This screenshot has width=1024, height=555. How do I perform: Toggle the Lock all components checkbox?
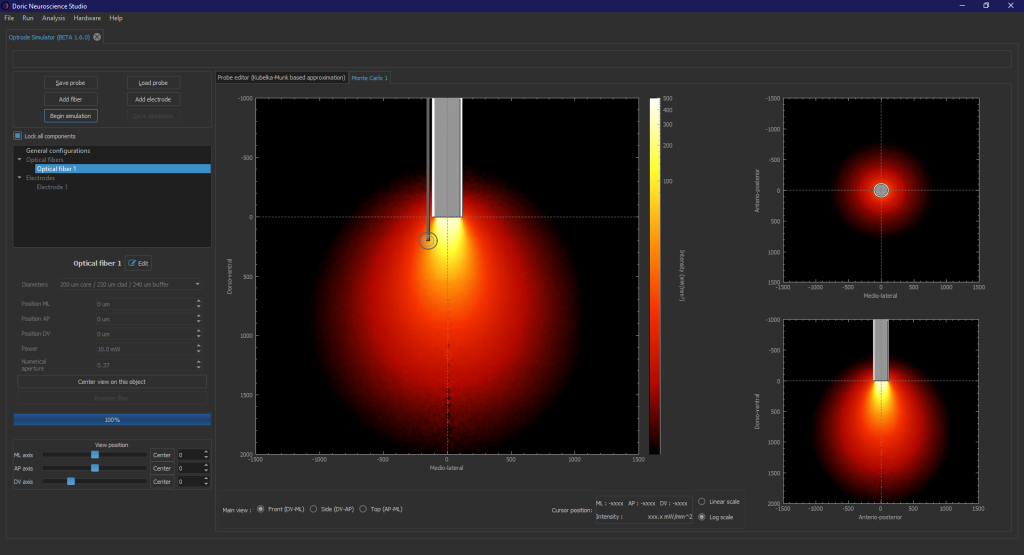[18, 136]
